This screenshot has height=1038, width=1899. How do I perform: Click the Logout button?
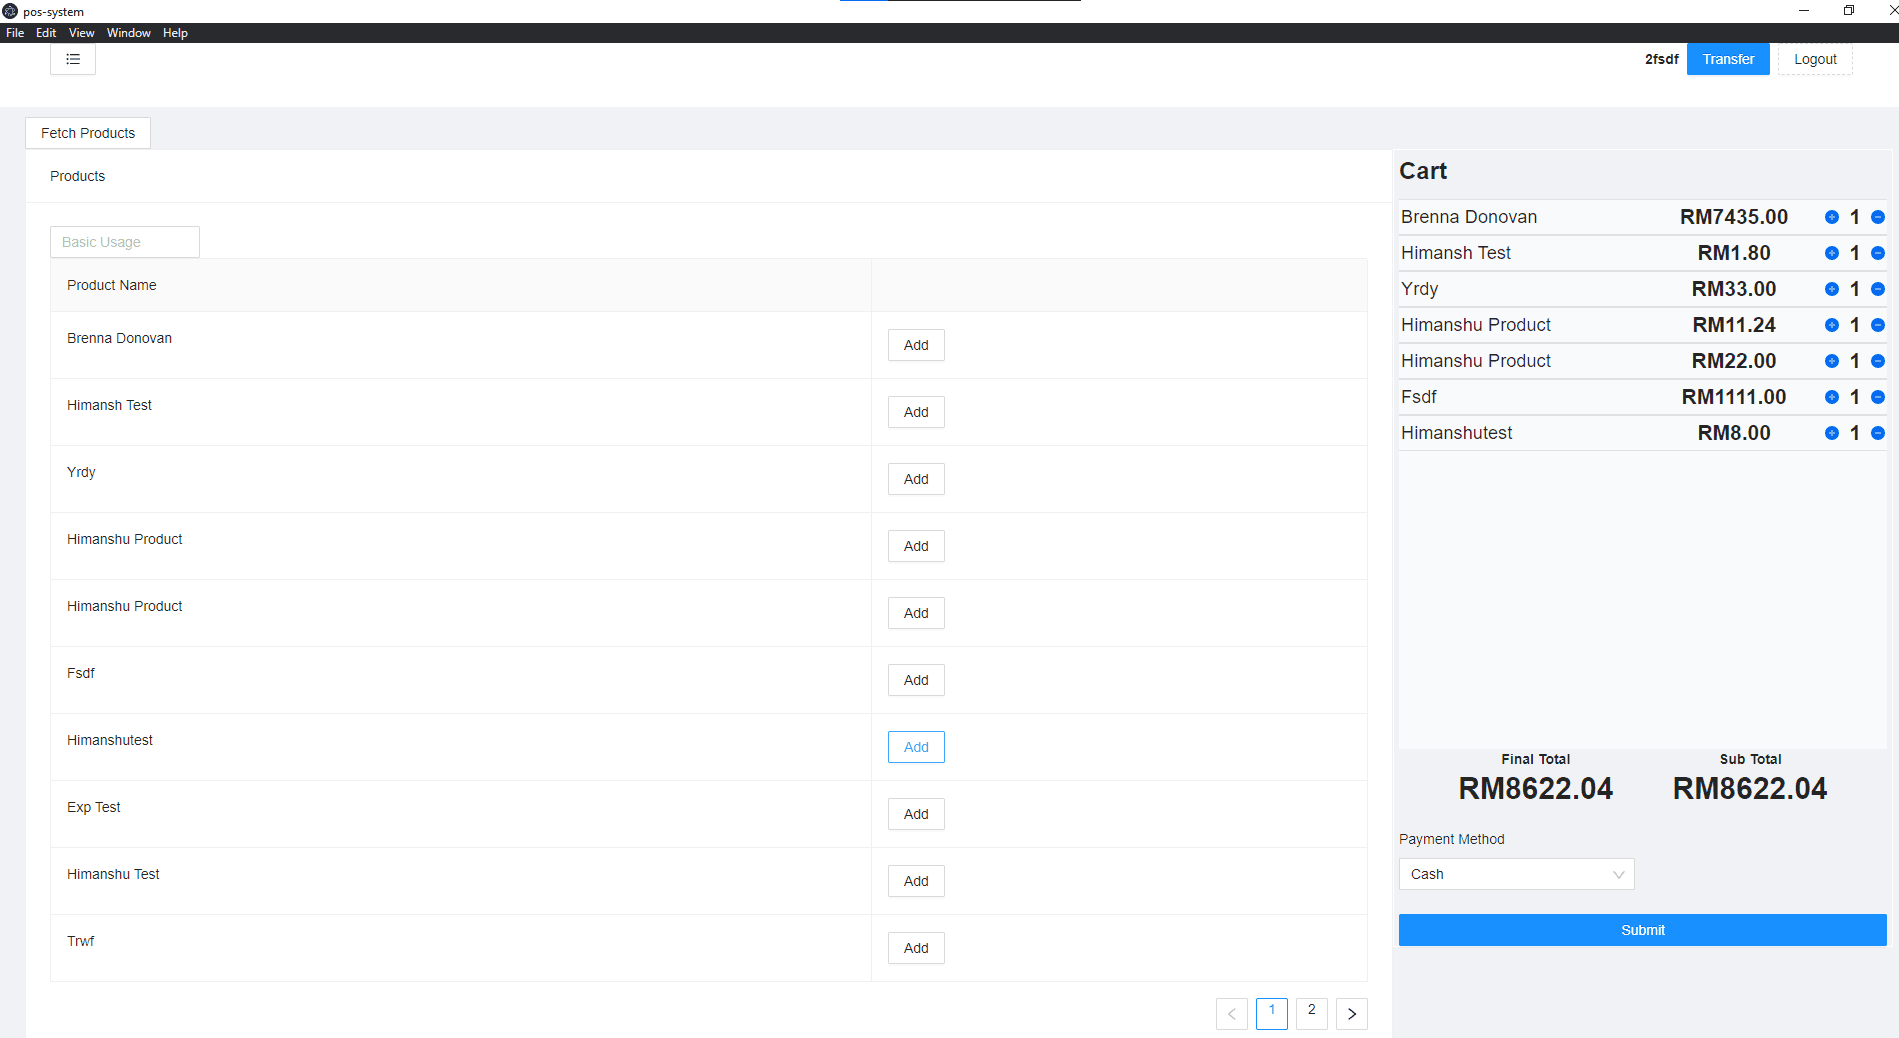pyautogui.click(x=1815, y=58)
